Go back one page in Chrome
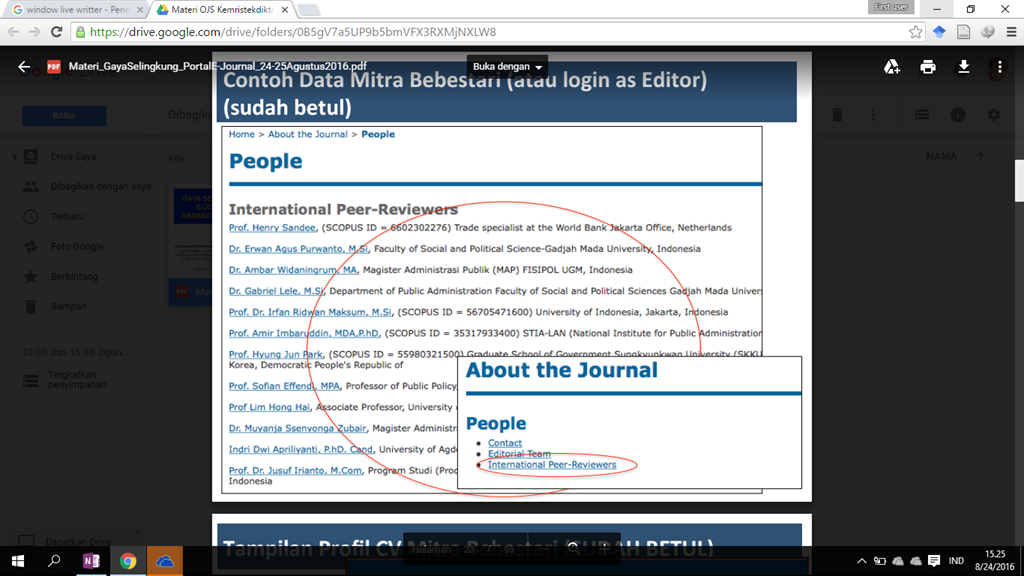The height and width of the screenshot is (576, 1024). 13,32
